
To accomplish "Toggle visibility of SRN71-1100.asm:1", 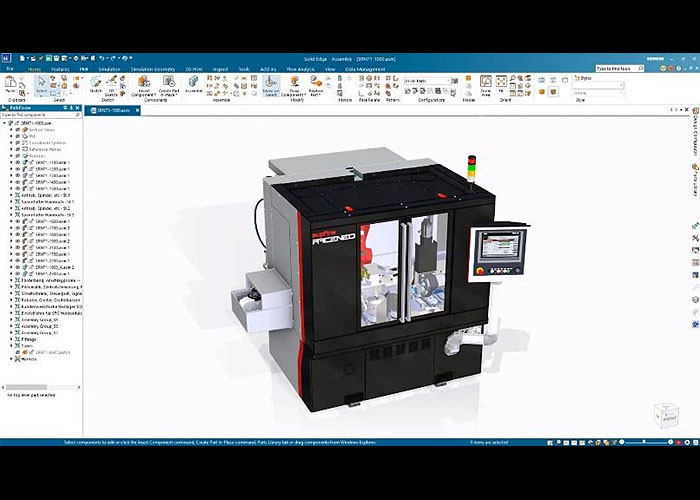I will [18, 162].
